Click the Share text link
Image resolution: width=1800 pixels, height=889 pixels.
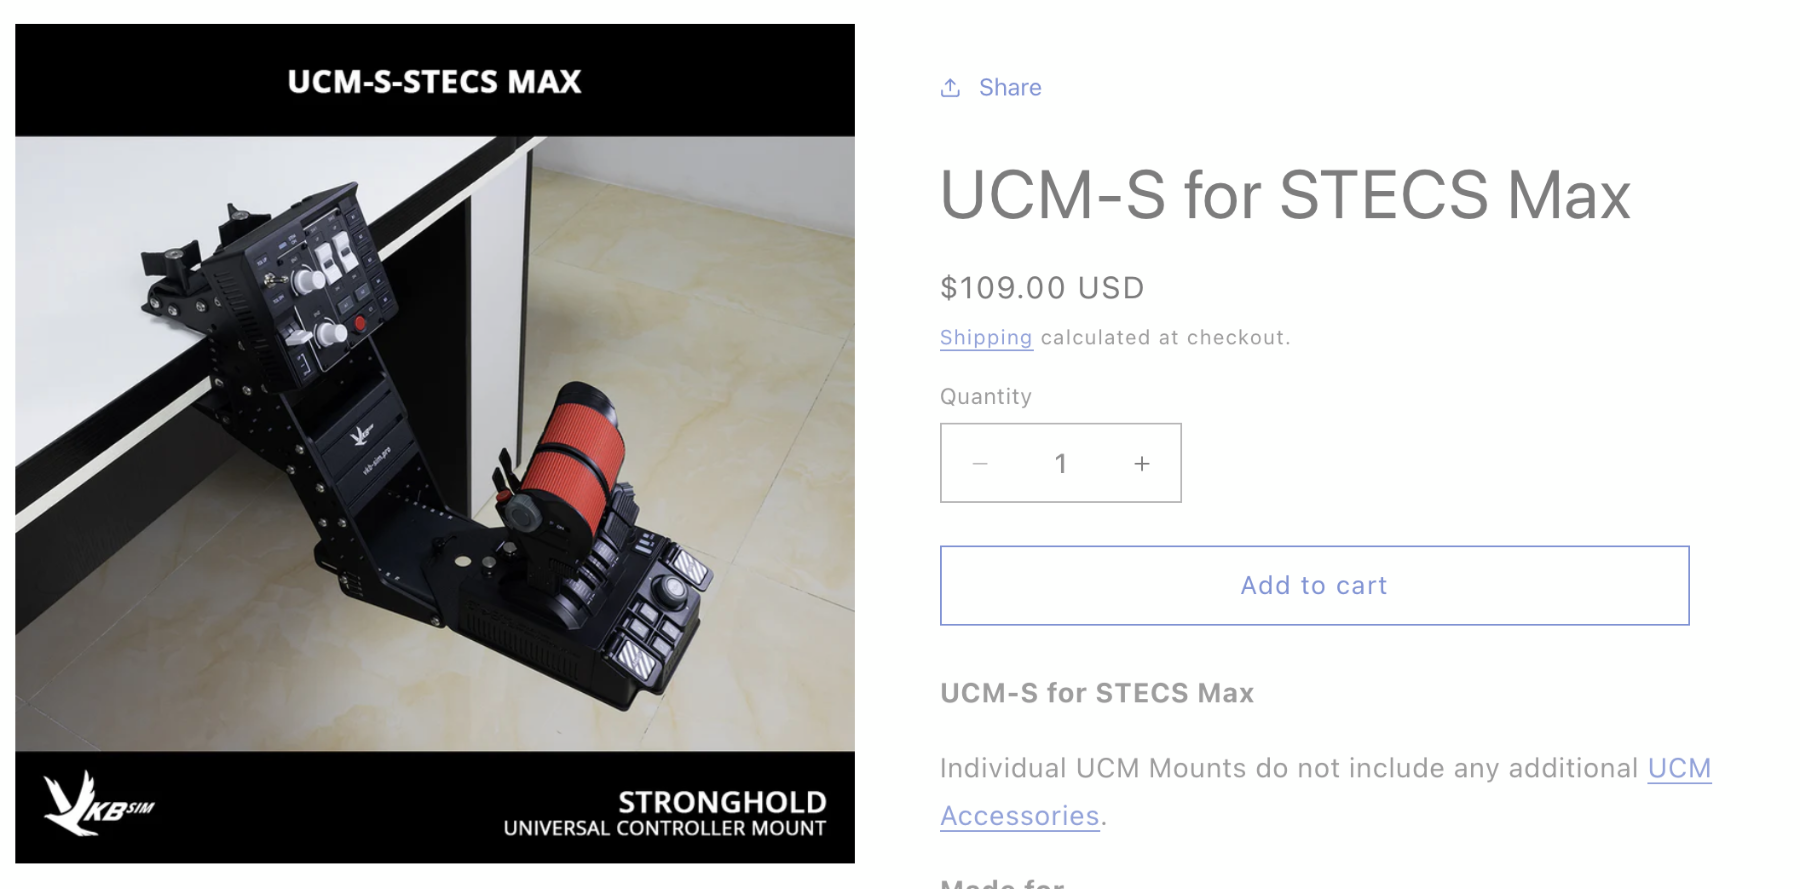[x=1010, y=88]
